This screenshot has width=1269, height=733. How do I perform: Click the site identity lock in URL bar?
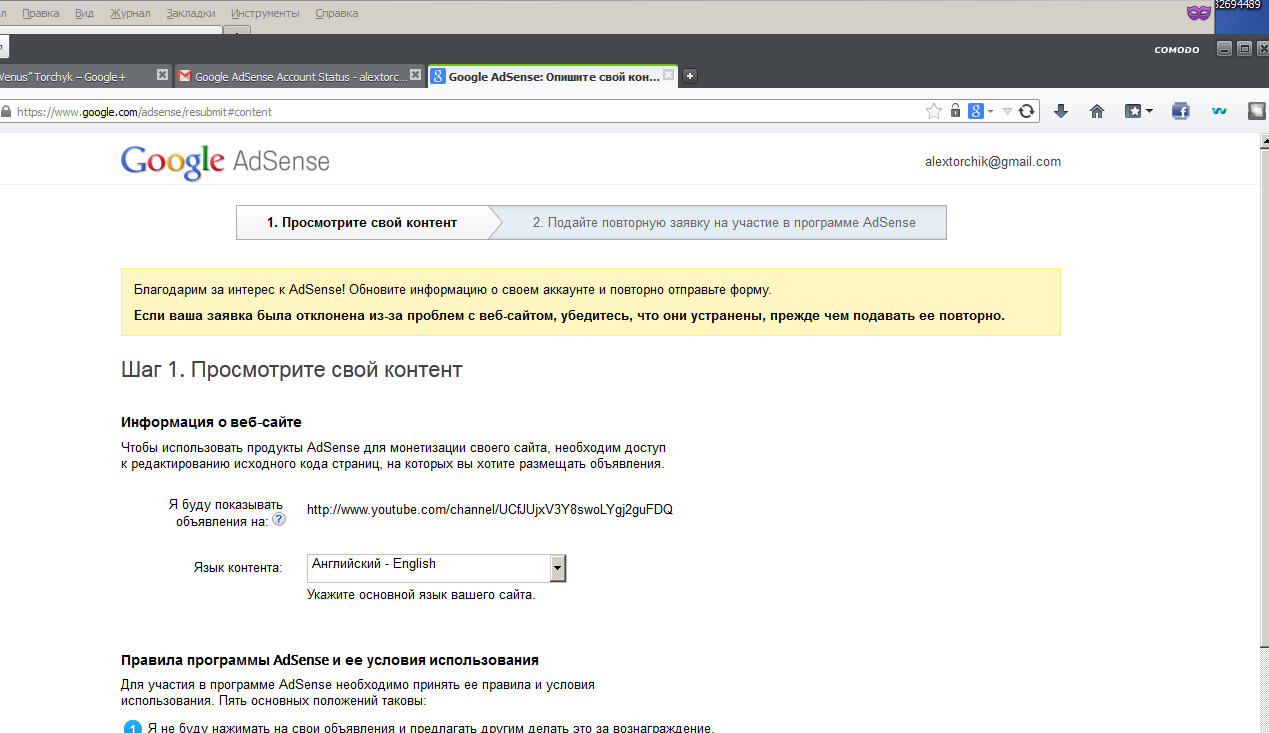tap(6, 112)
